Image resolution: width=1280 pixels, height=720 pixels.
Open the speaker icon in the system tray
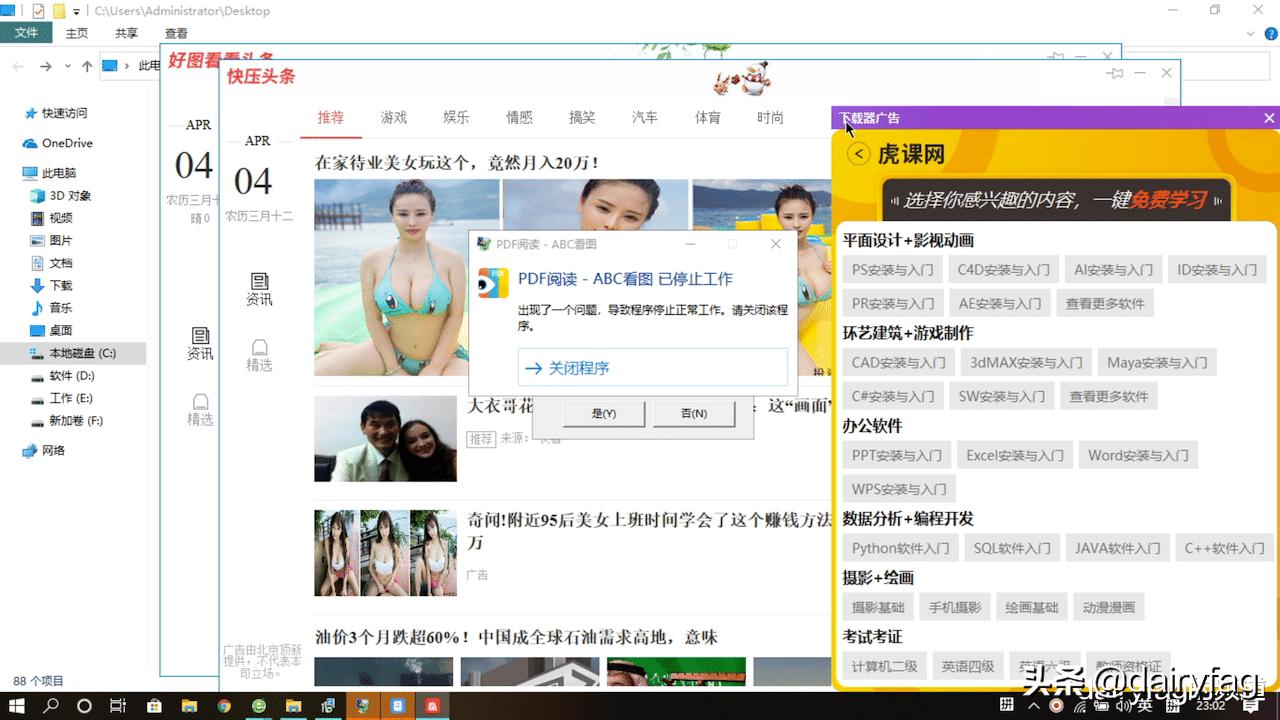coord(1123,706)
